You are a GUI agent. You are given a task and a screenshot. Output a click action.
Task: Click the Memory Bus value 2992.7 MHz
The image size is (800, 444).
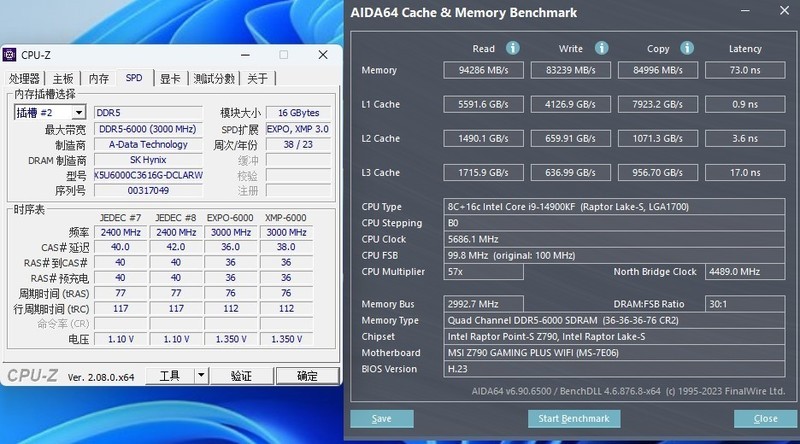tap(483, 304)
